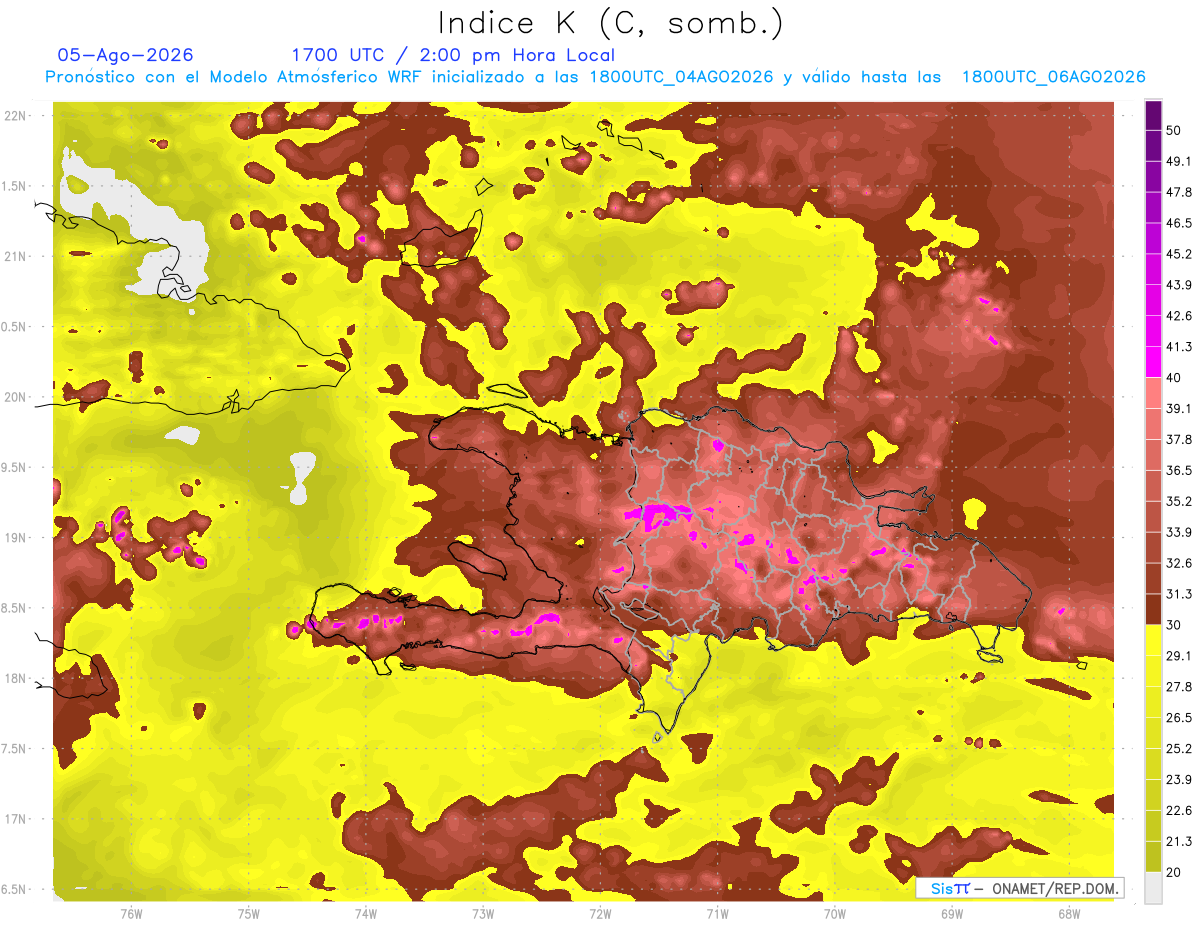Click the "18N" latitude label
The width and height of the screenshot is (1200, 927).
coord(16,678)
